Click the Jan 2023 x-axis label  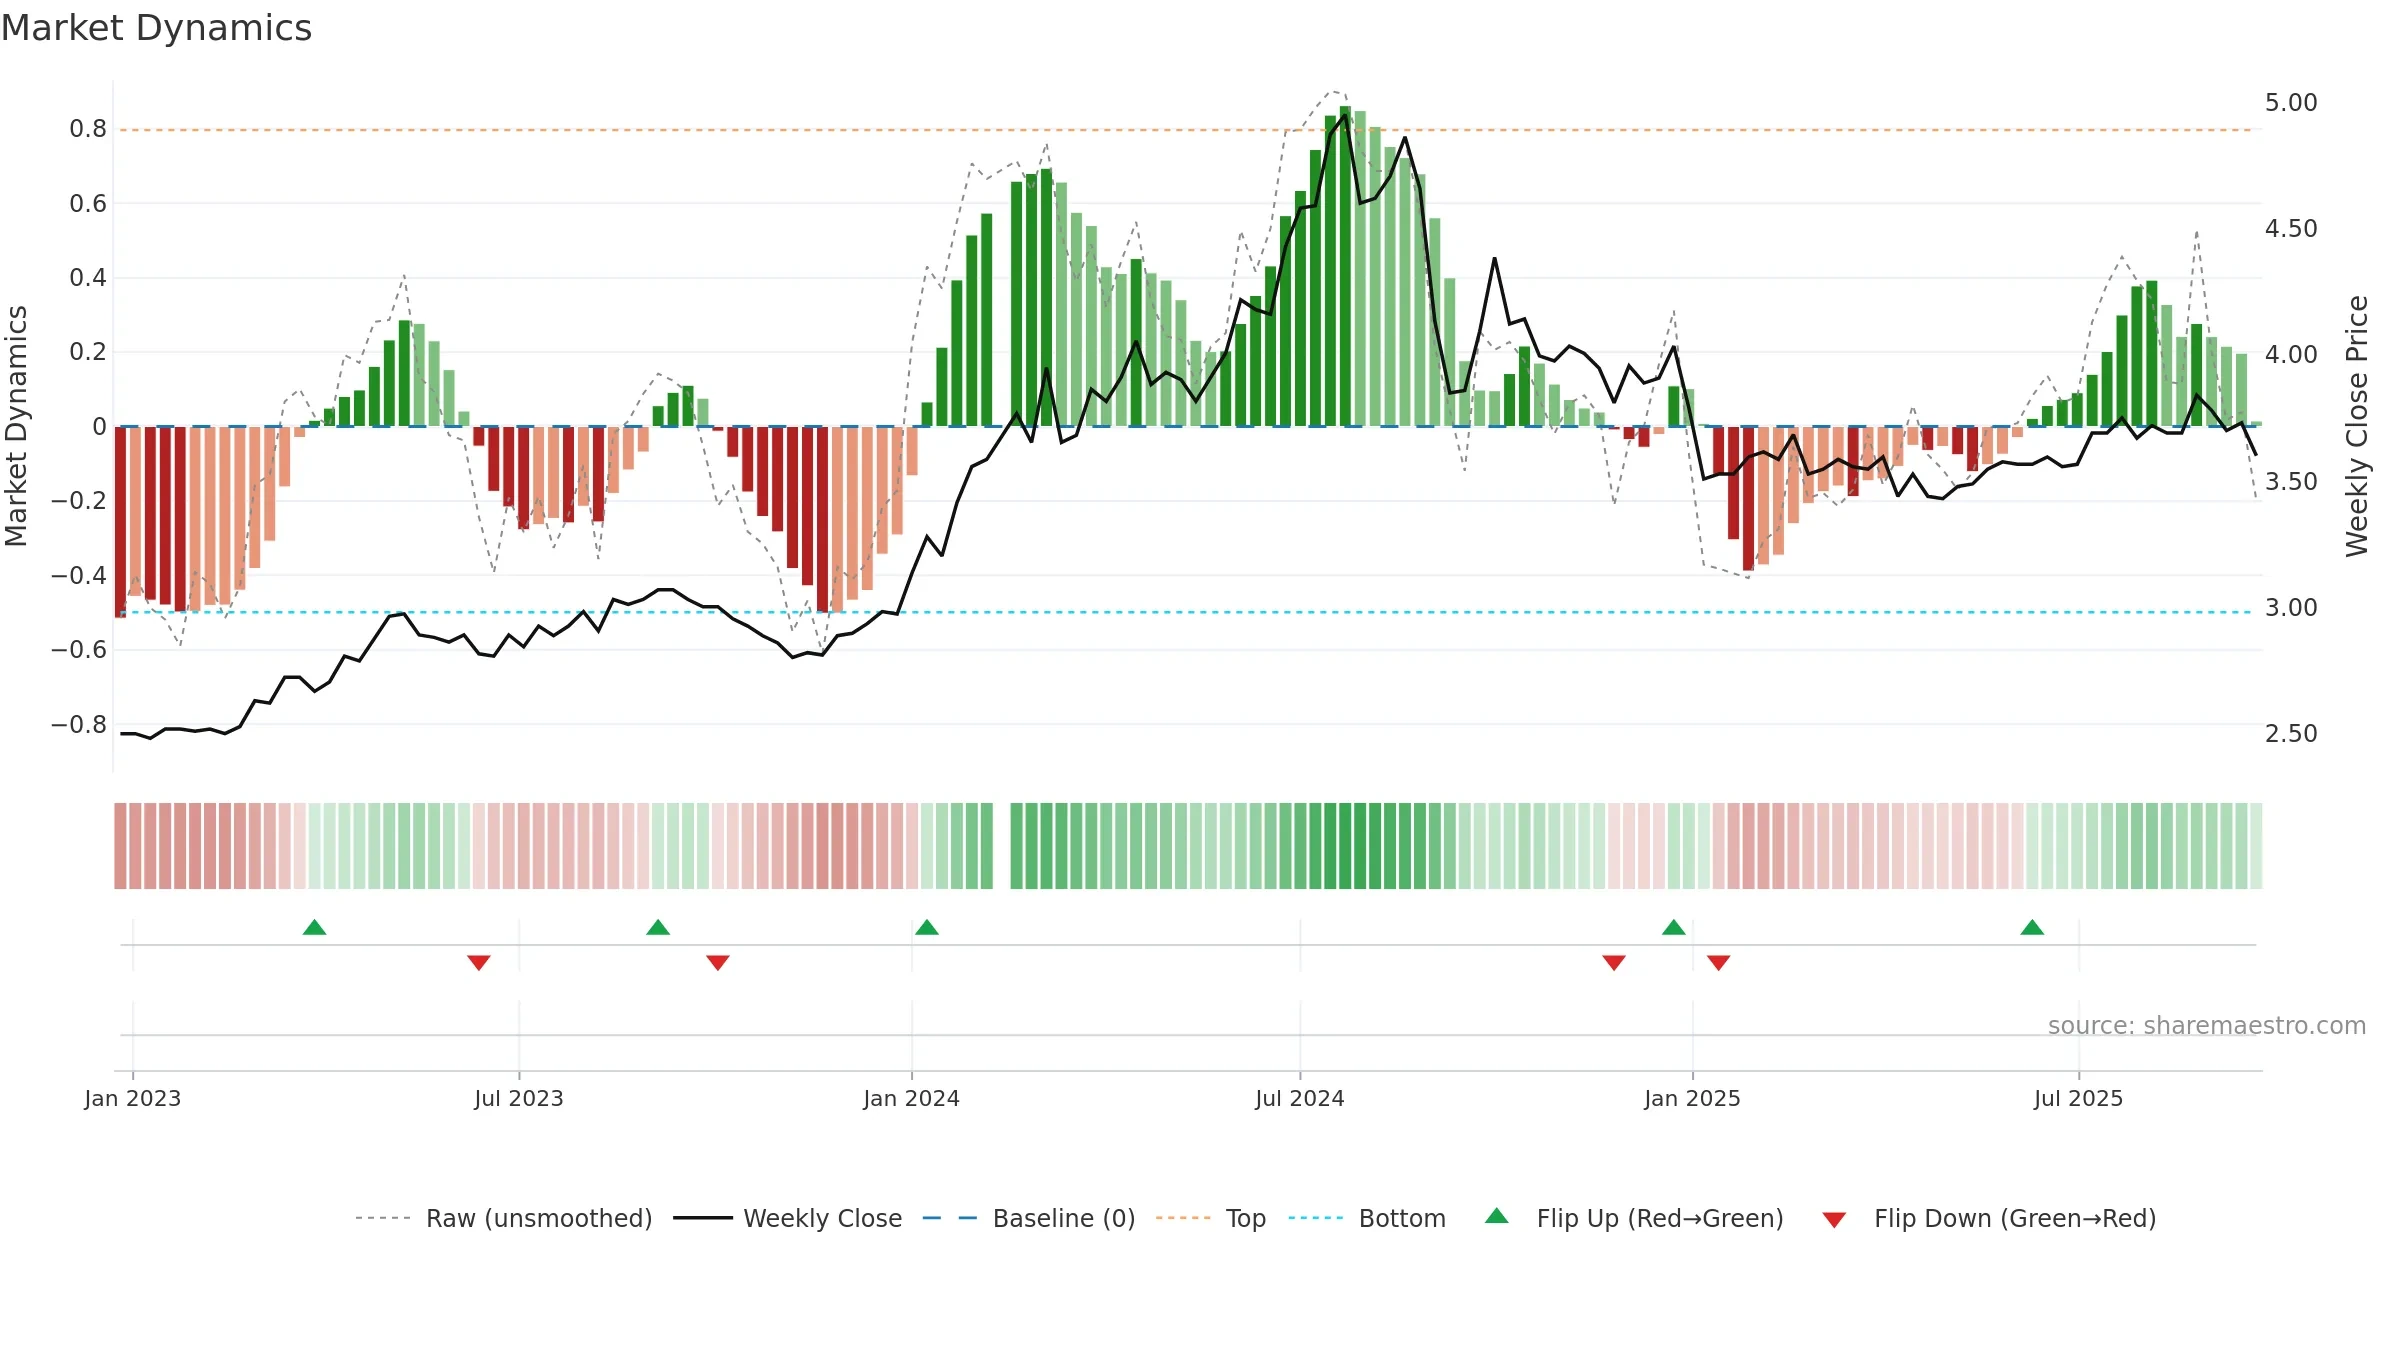click(132, 1098)
